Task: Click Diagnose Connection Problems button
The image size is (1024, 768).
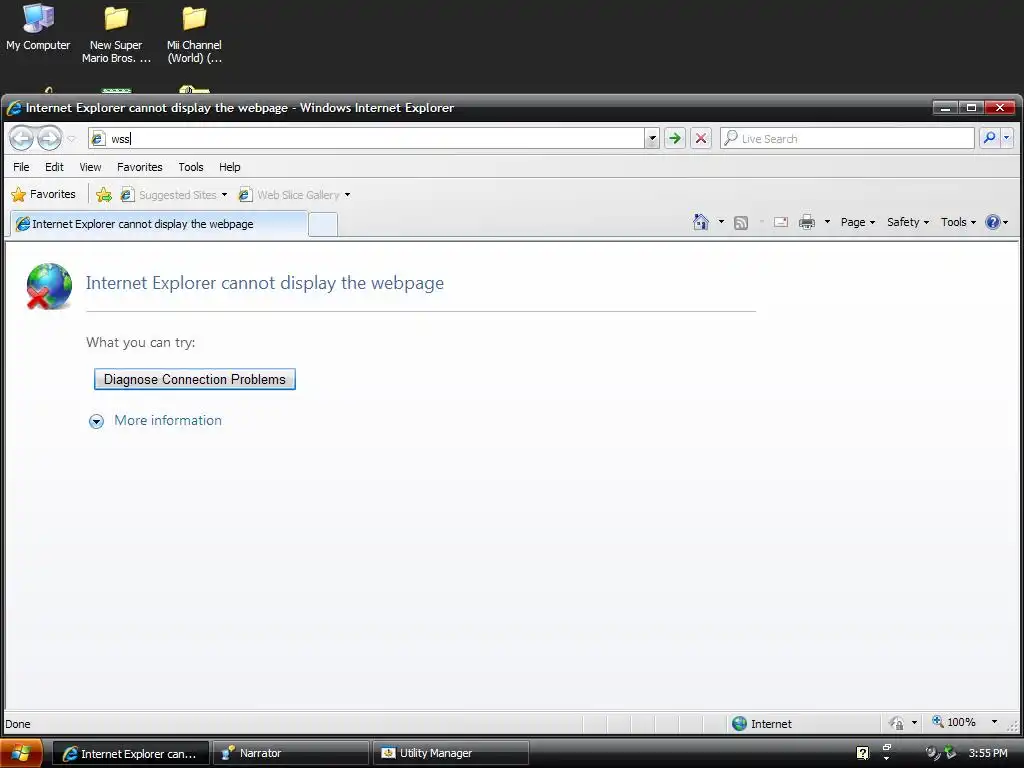Action: click(195, 379)
